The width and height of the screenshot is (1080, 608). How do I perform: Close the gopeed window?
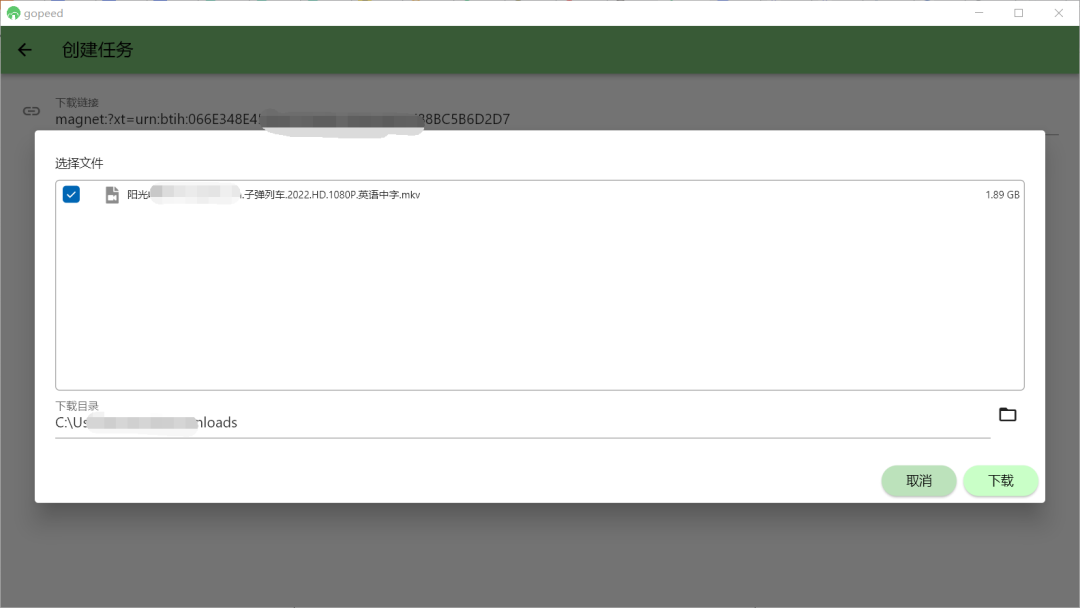(x=1059, y=13)
